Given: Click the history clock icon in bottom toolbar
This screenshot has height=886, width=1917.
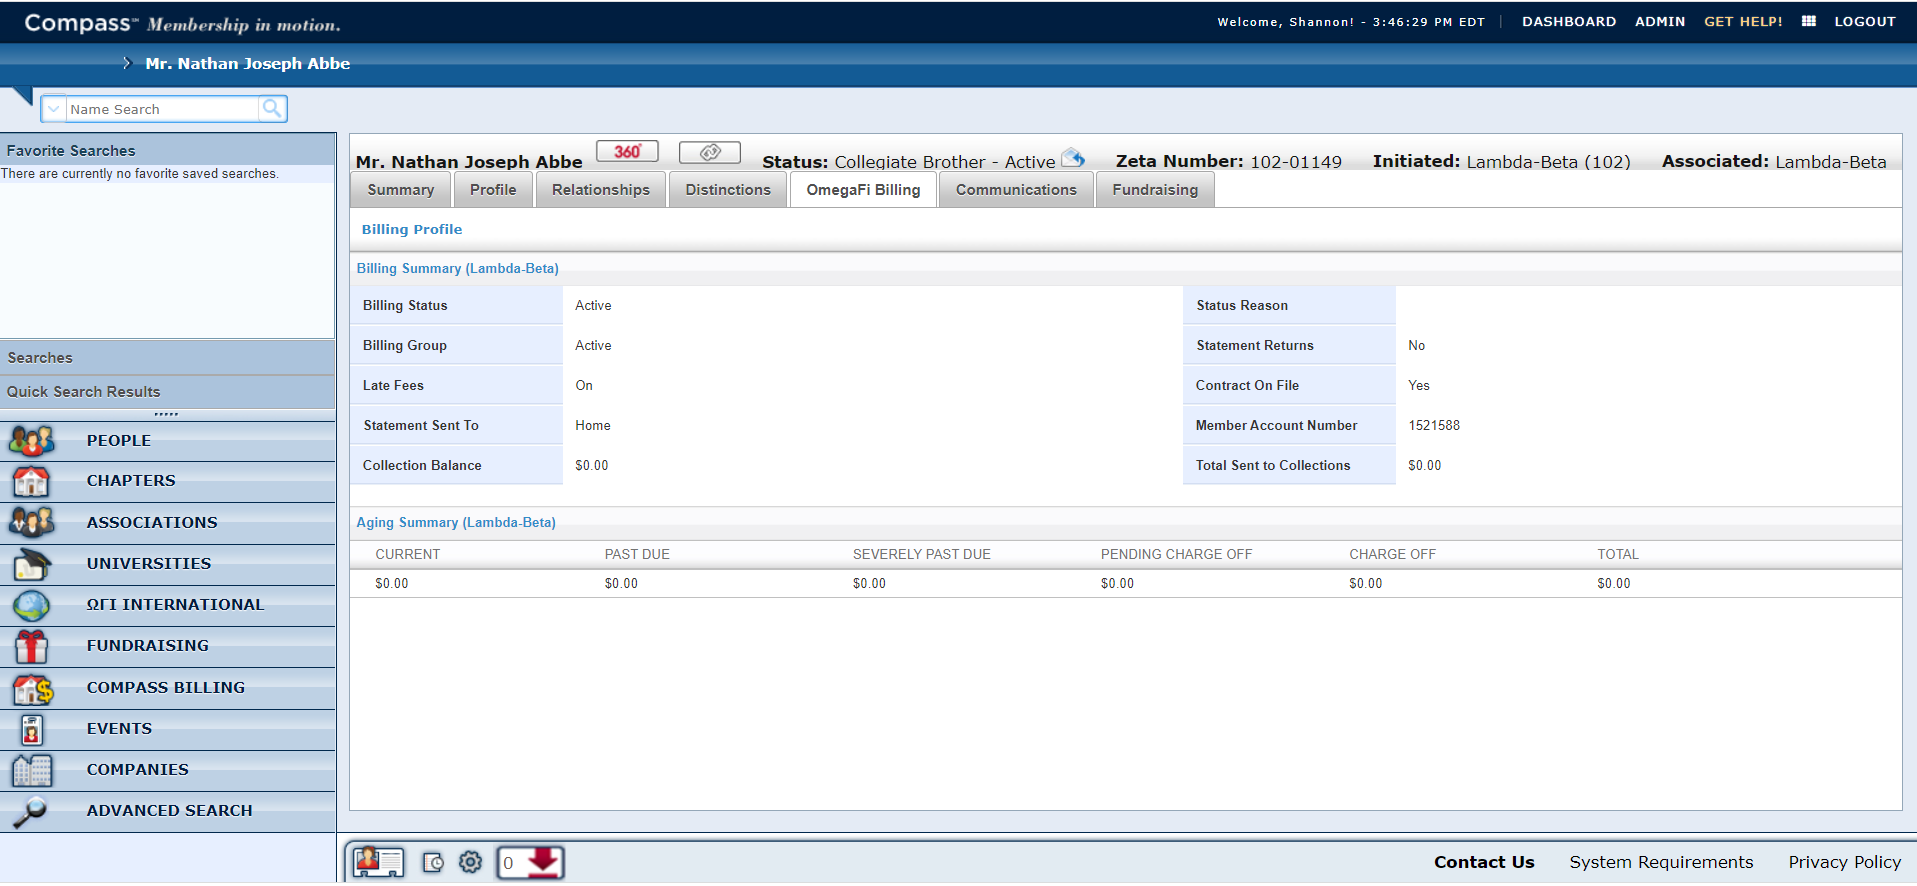Looking at the screenshot, I should pyautogui.click(x=433, y=862).
